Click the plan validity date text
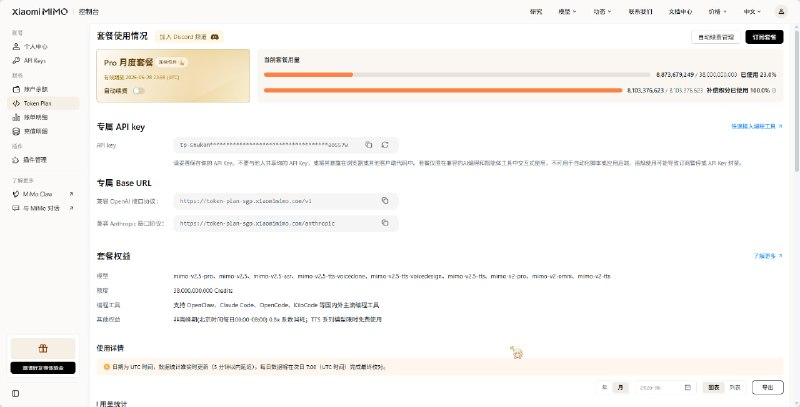Image resolution: width=800 pixels, height=407 pixels. [141, 78]
